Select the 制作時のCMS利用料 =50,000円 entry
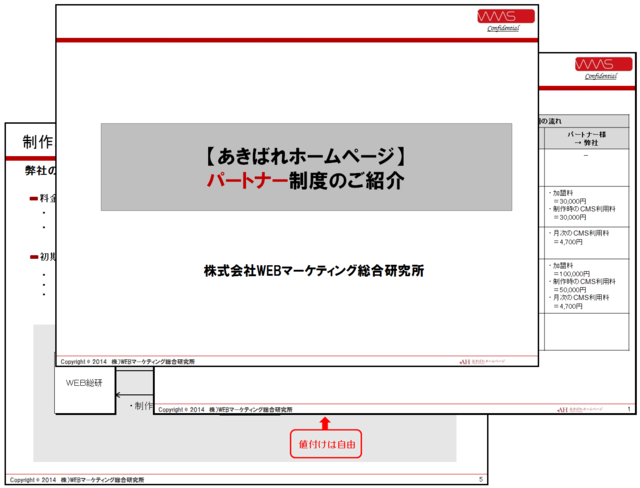This screenshot has height=488, width=640. point(582,285)
